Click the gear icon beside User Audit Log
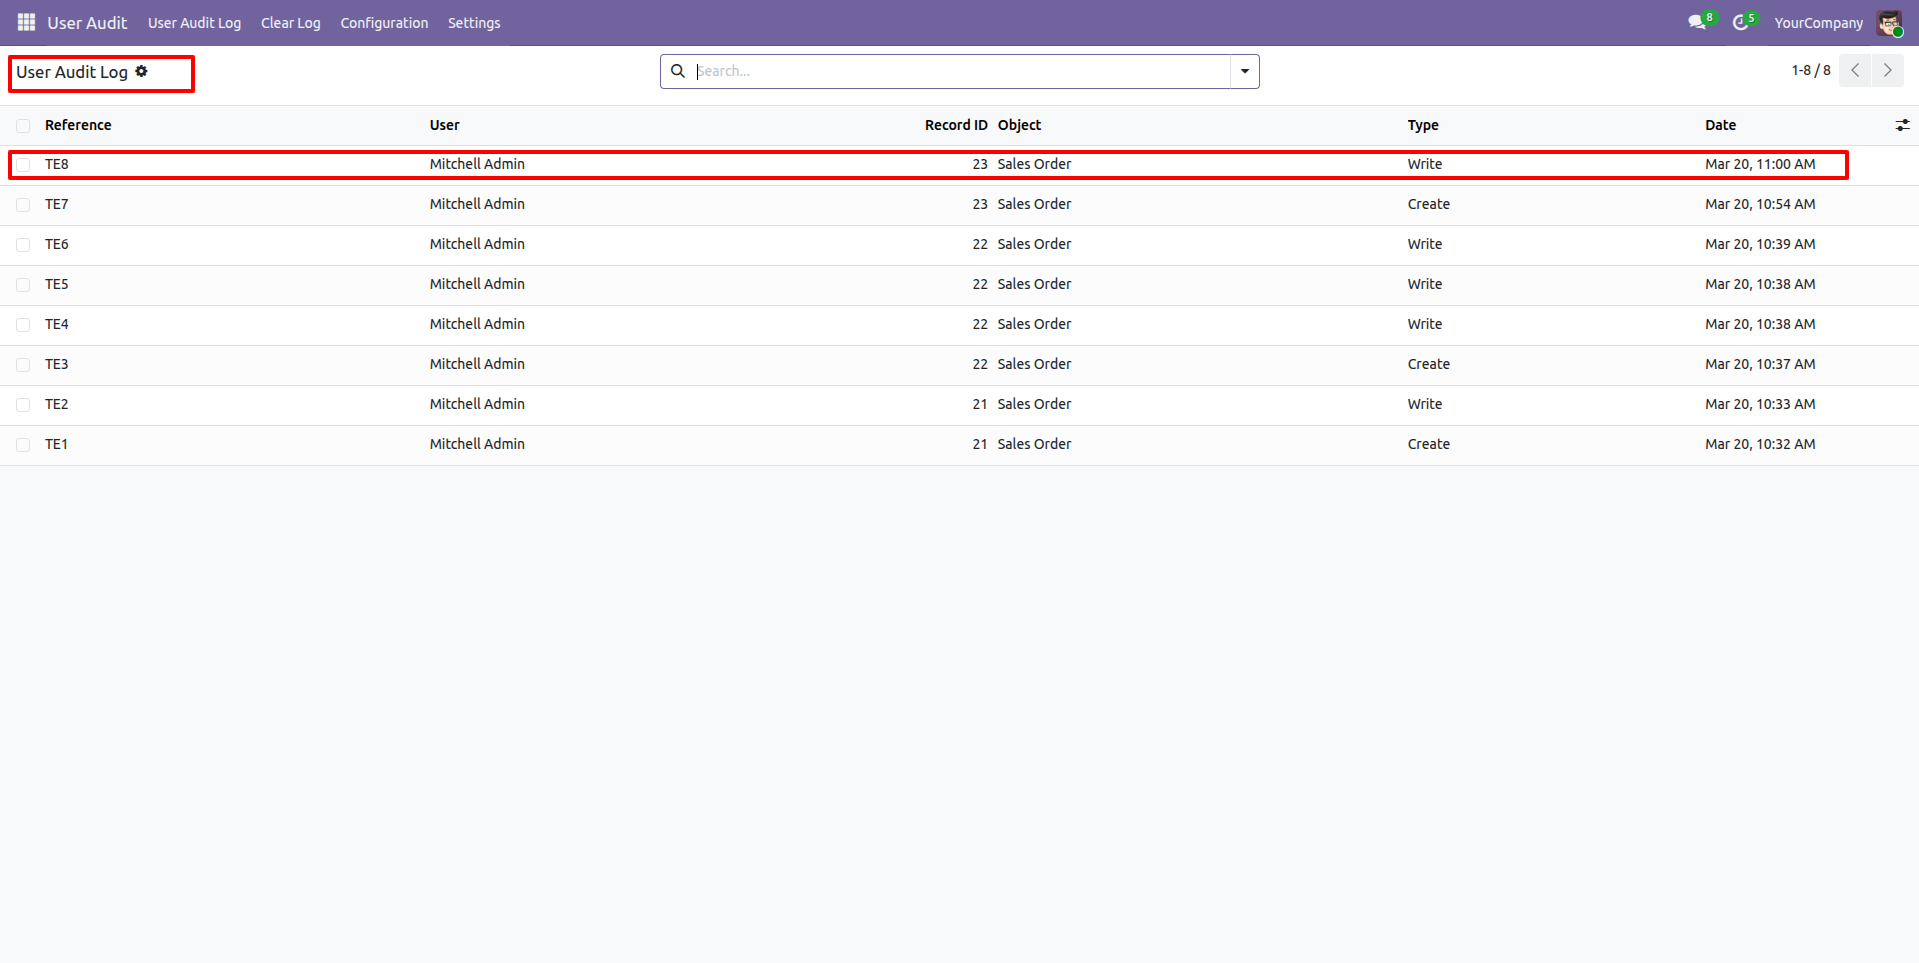Viewport: 1919px width, 963px height. (x=142, y=71)
